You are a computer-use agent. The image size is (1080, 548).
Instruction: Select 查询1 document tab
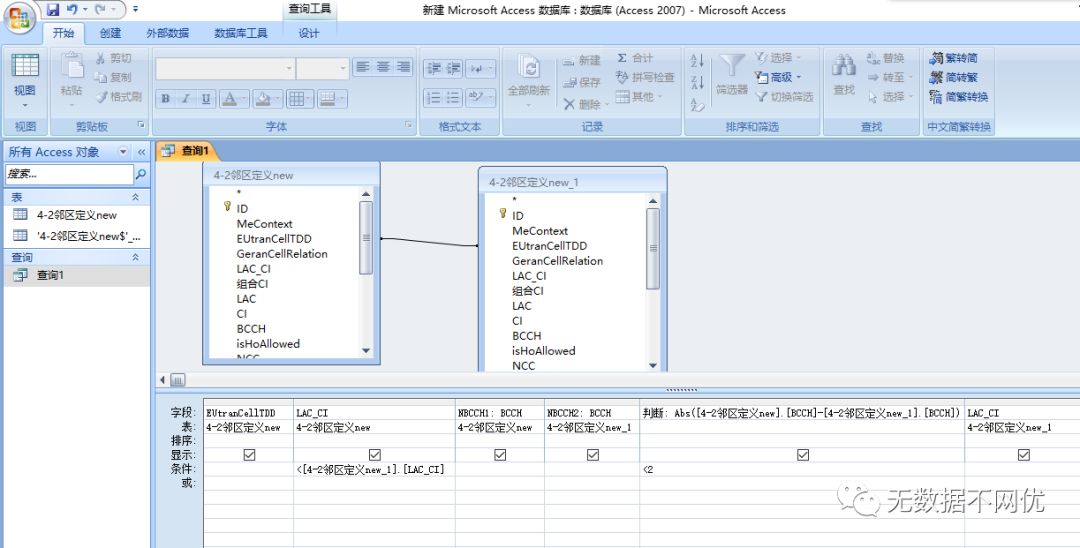coord(186,151)
